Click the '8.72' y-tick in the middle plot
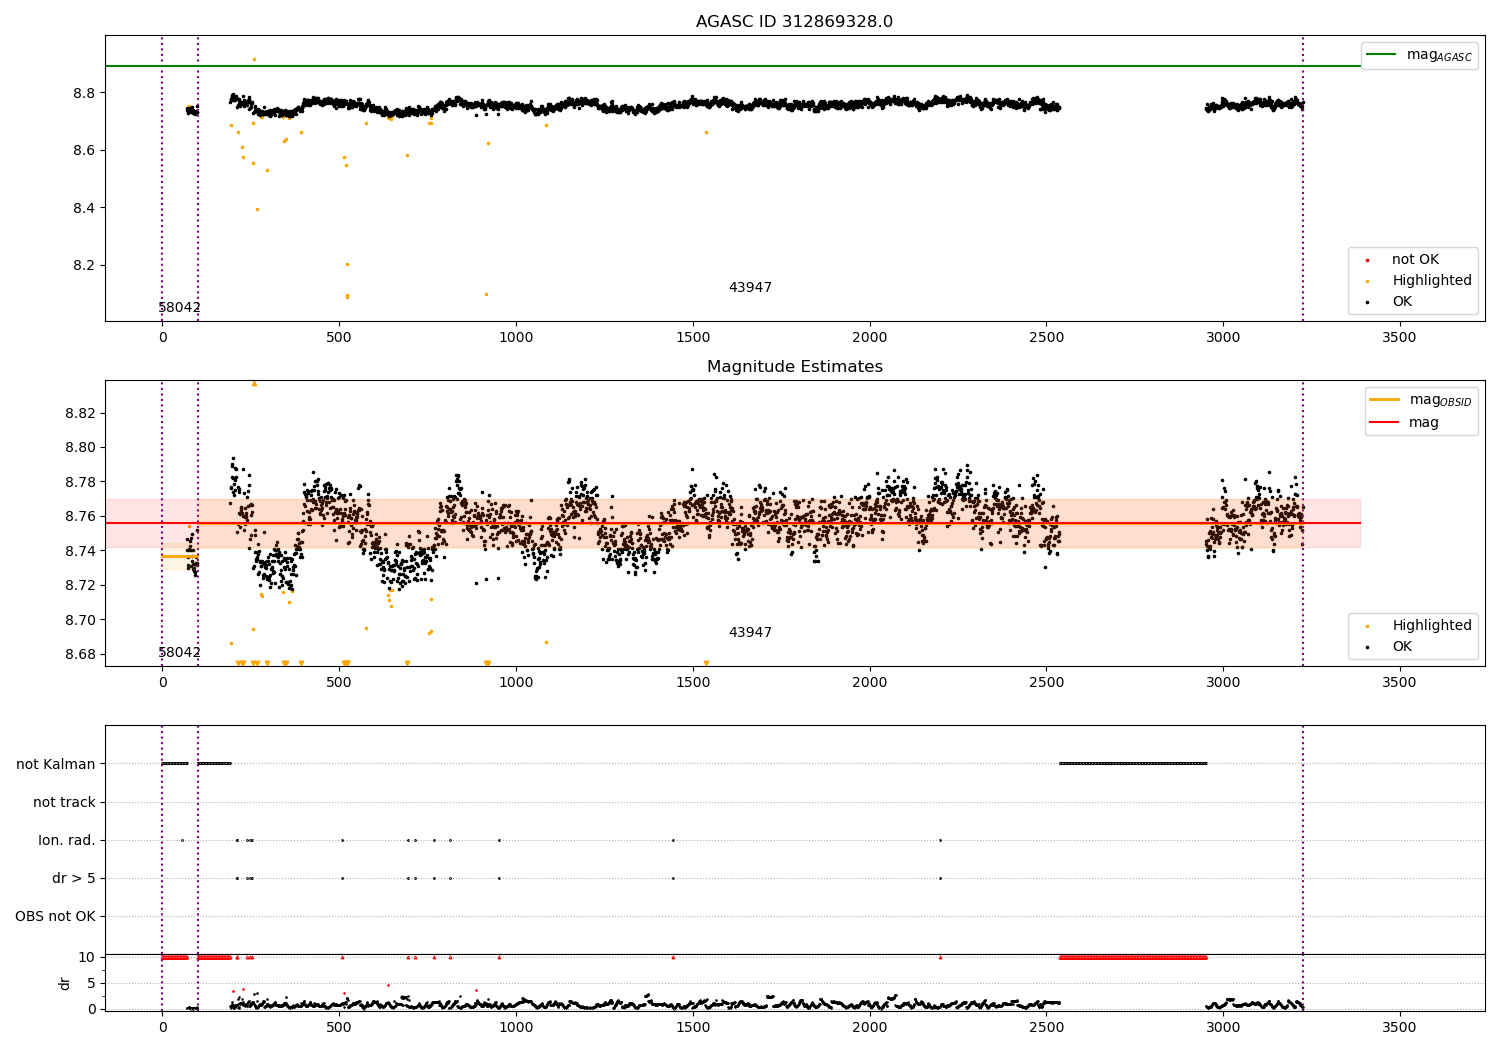 (x=79, y=585)
